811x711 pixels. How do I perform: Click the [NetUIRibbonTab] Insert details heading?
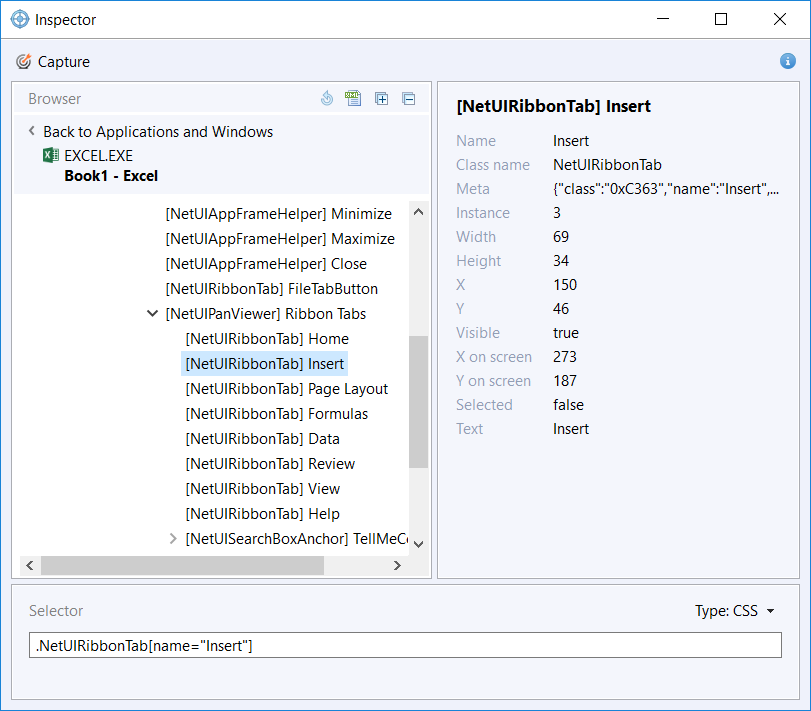point(553,106)
